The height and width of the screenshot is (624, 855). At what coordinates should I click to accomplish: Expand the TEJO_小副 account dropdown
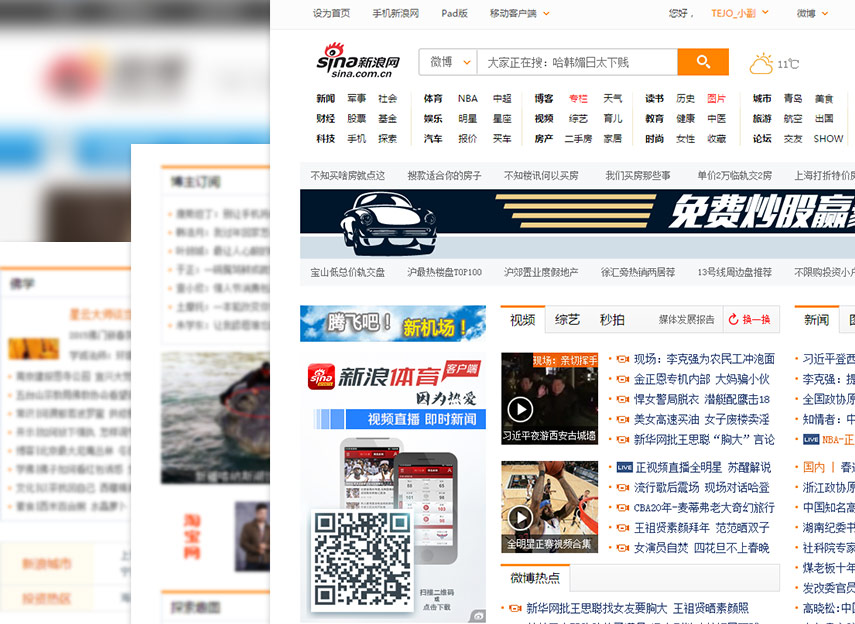[x=739, y=13]
